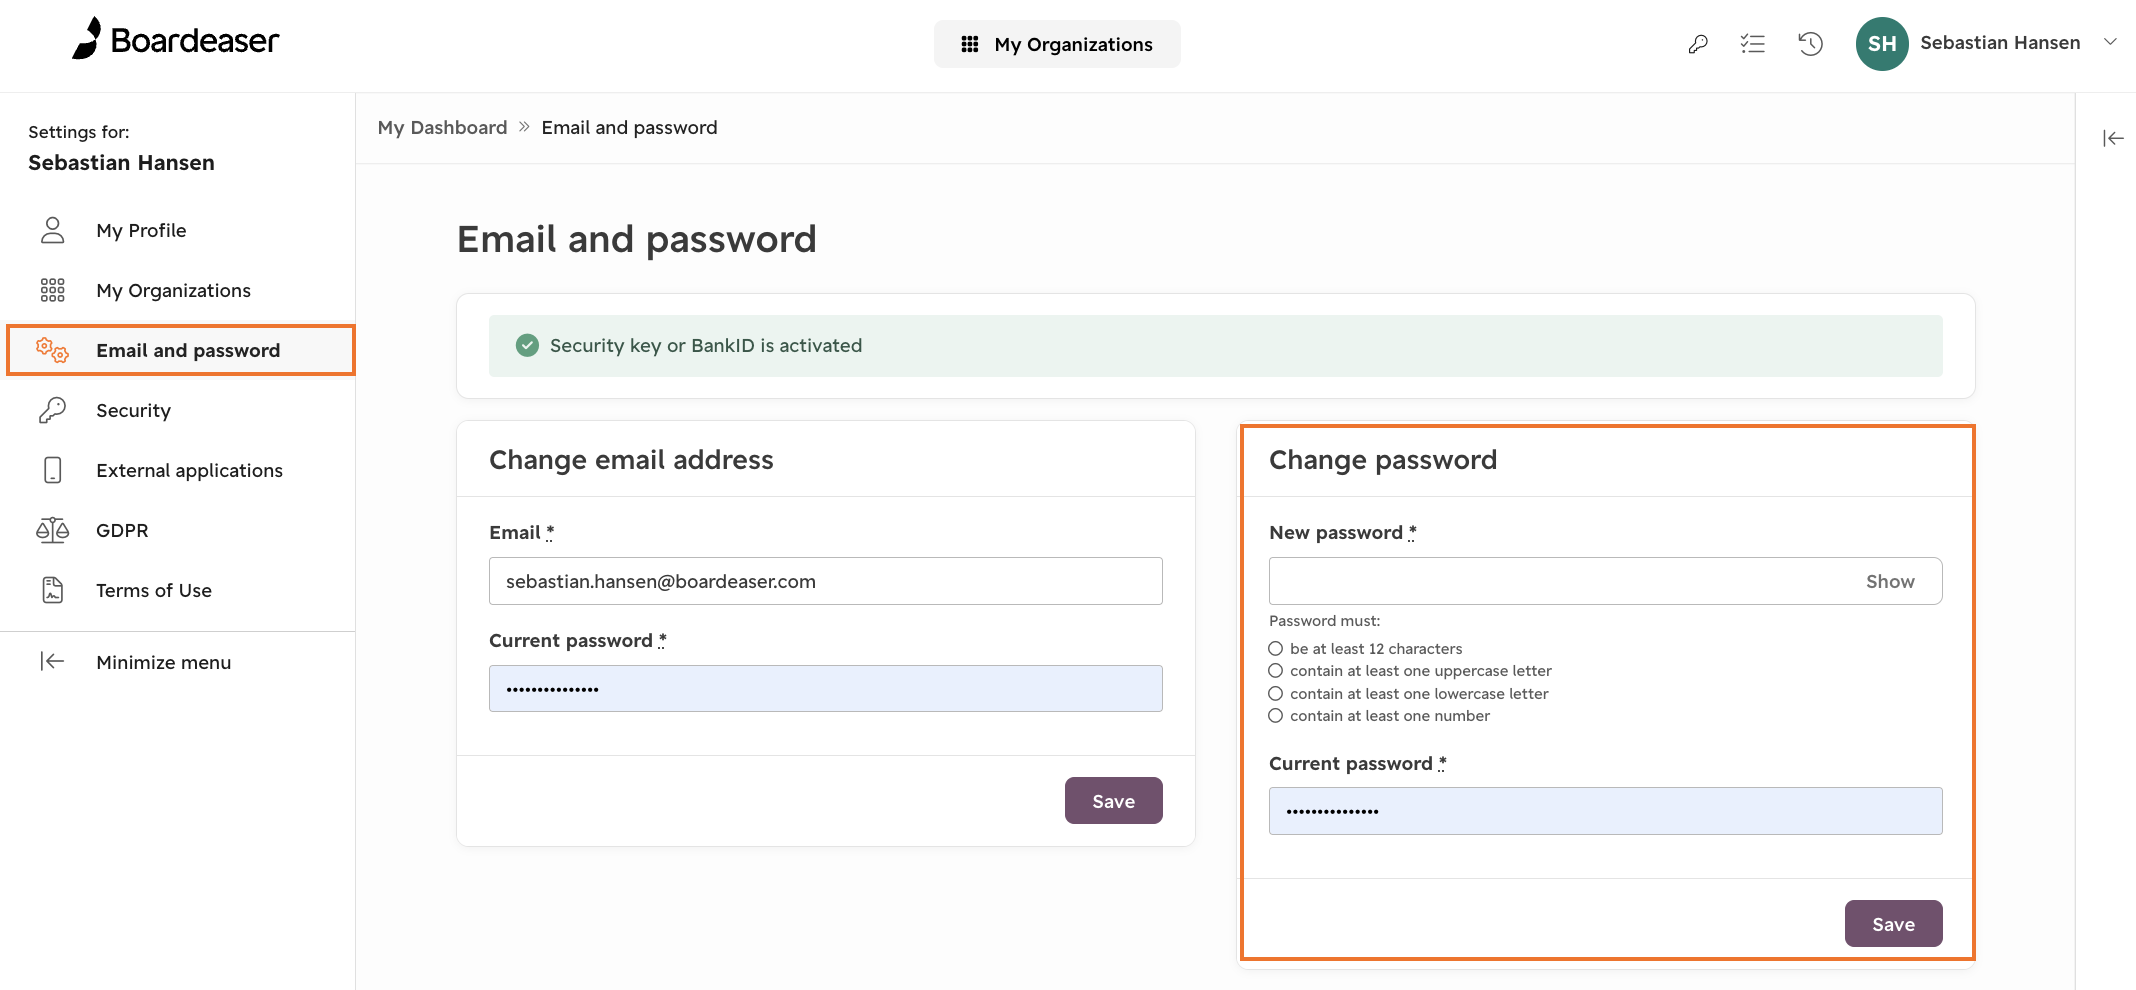Click the Email address input field

826,581
